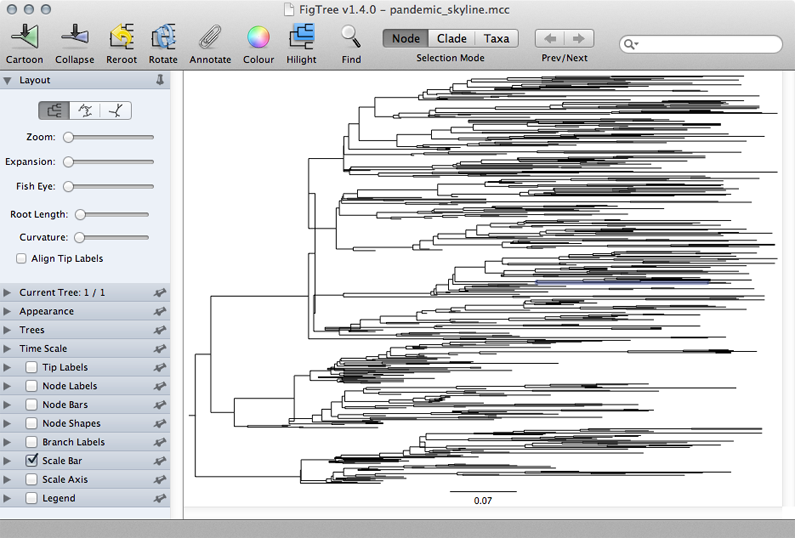Viewport: 795px width, 538px height.
Task: Uncheck the Scale Bar checkbox
Action: [31, 460]
